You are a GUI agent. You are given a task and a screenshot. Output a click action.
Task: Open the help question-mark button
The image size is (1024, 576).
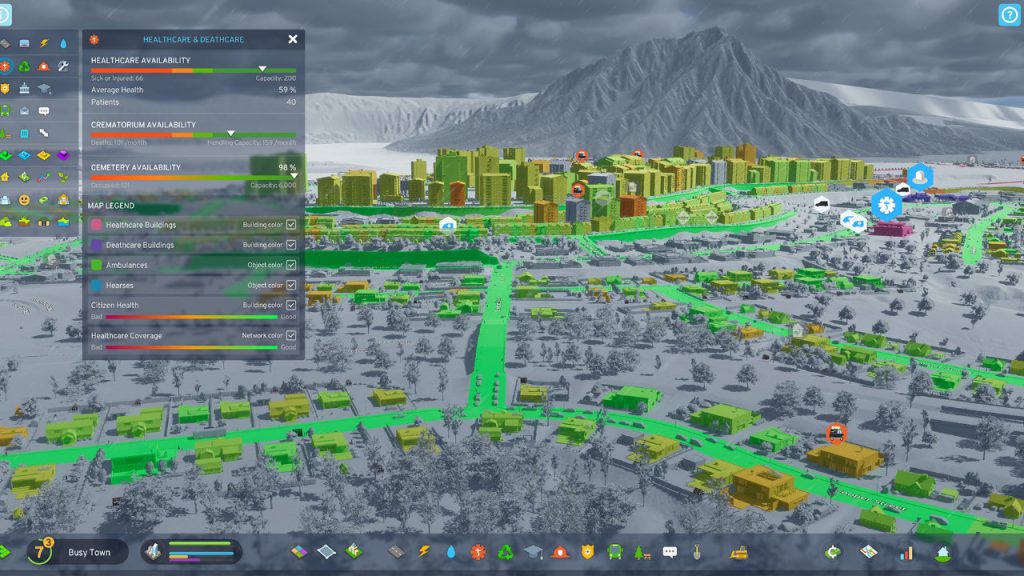click(x=1009, y=15)
